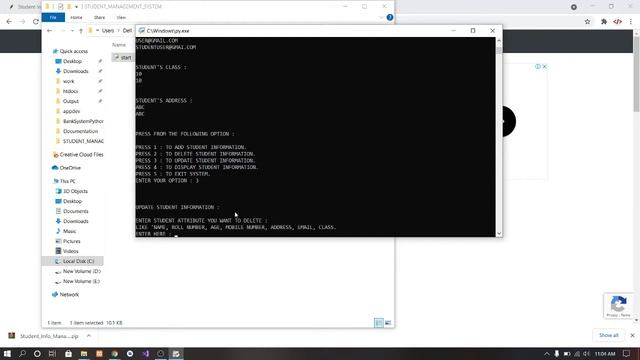
Task: Open Desktop under This PC
Action: click(x=72, y=201)
